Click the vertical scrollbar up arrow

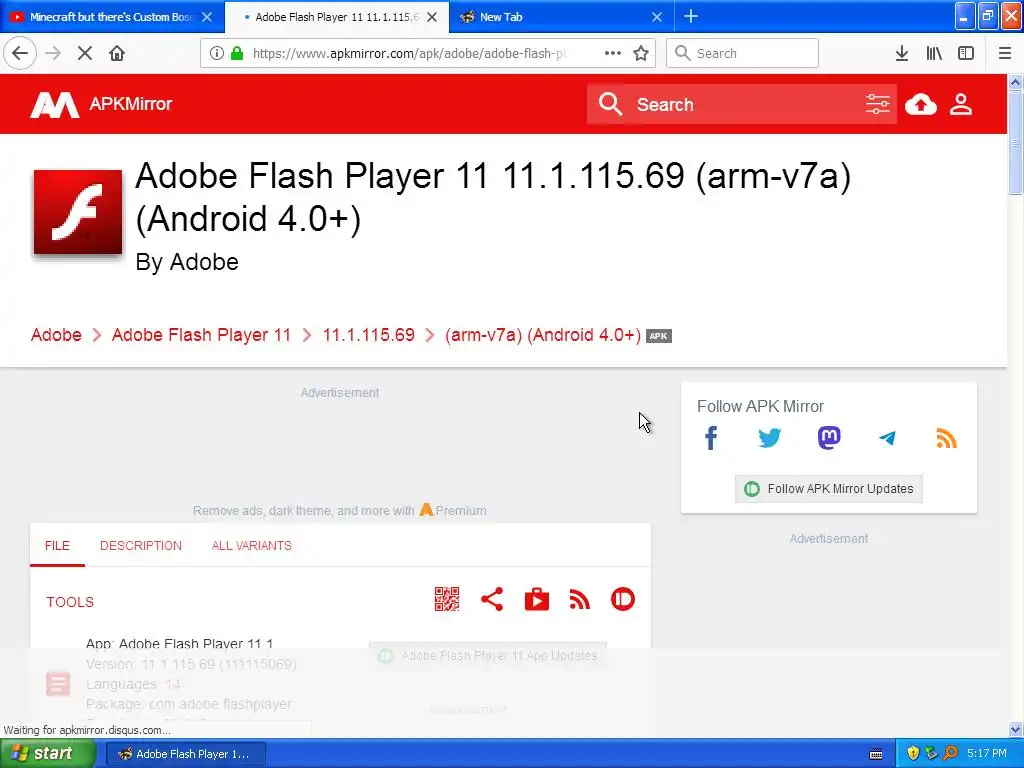coord(1016,82)
